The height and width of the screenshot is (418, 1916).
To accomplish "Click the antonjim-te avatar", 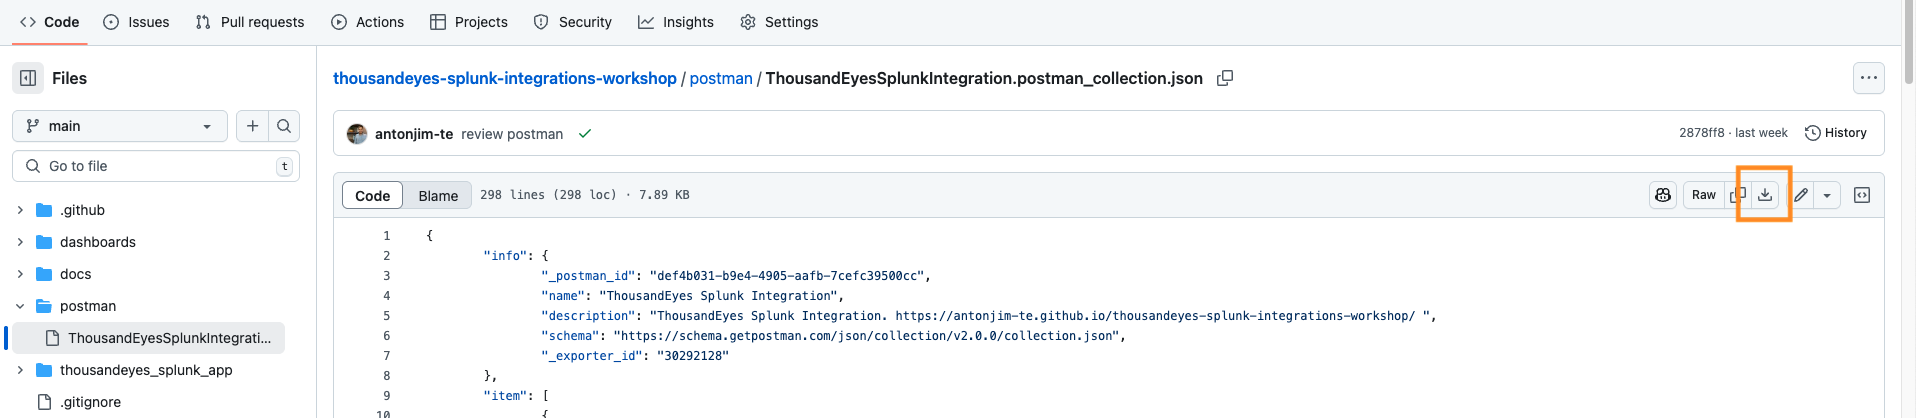I will (357, 134).
